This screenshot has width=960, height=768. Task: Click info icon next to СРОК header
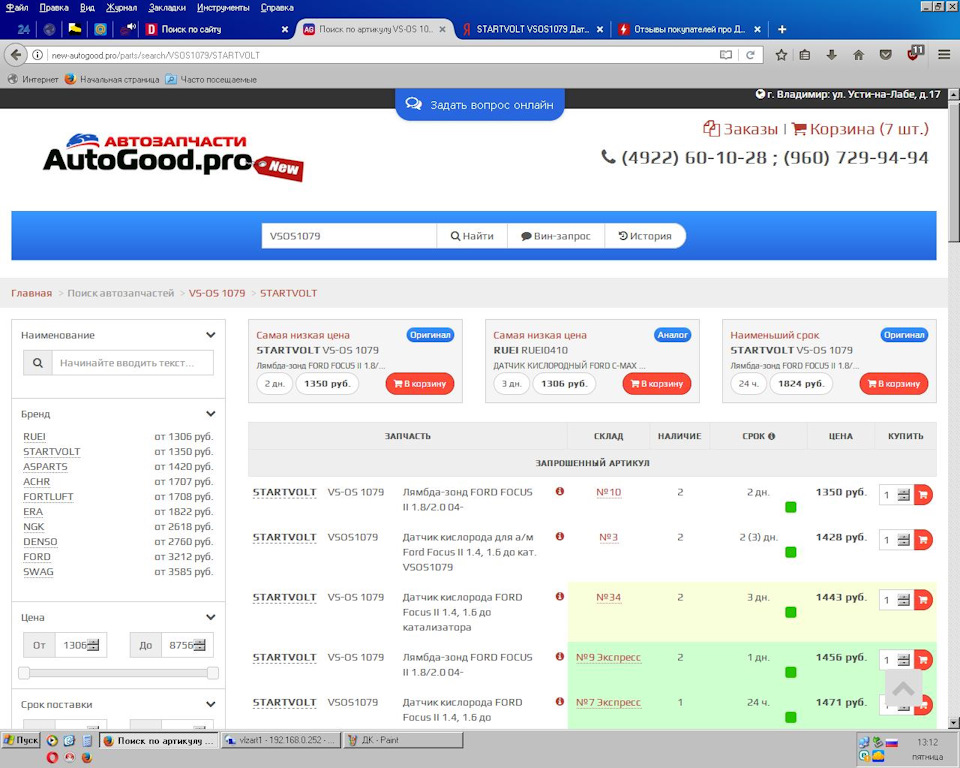tap(771, 436)
